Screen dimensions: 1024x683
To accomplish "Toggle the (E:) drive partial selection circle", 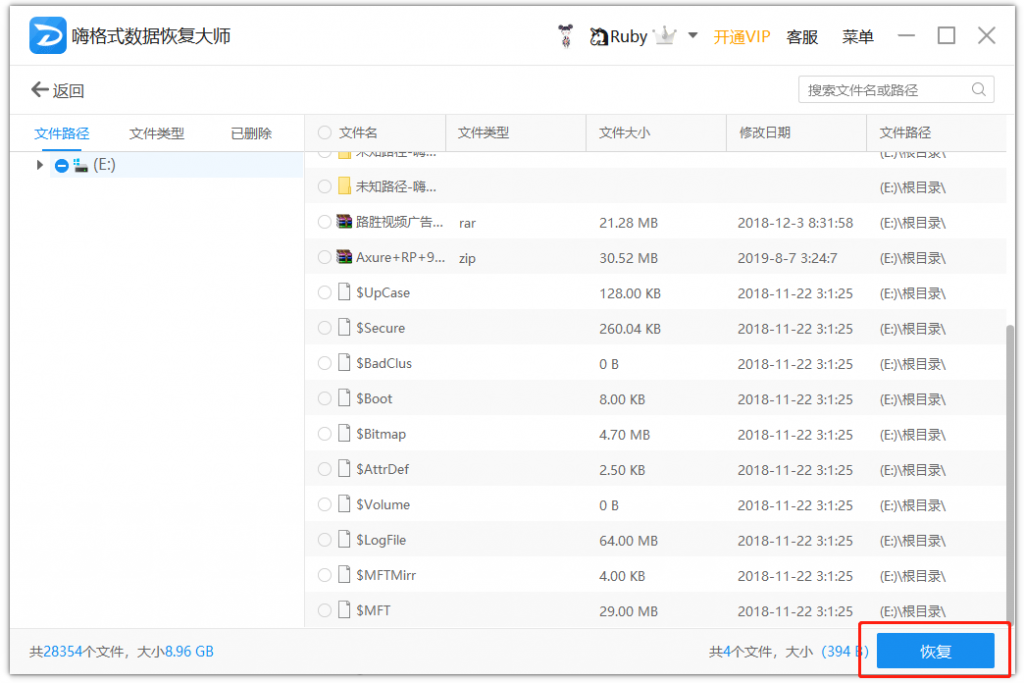I will pyautogui.click(x=61, y=166).
